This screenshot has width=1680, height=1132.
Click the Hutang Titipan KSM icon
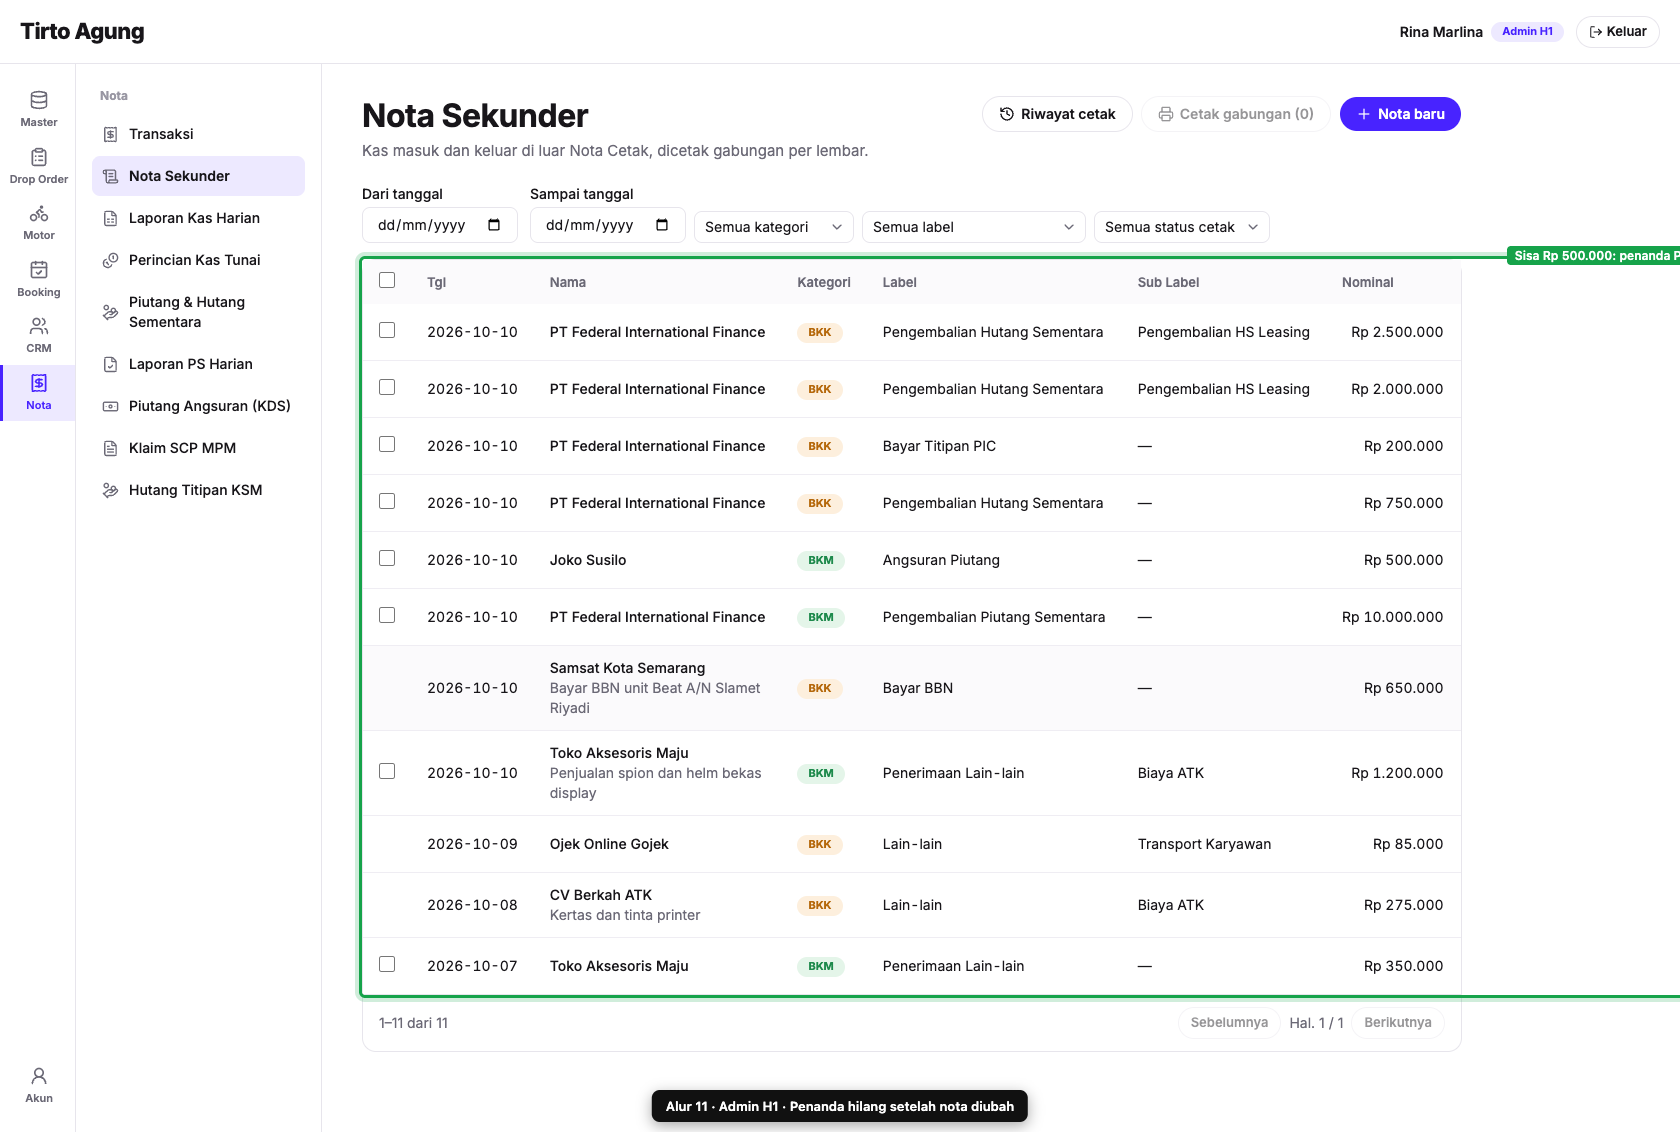point(111,490)
